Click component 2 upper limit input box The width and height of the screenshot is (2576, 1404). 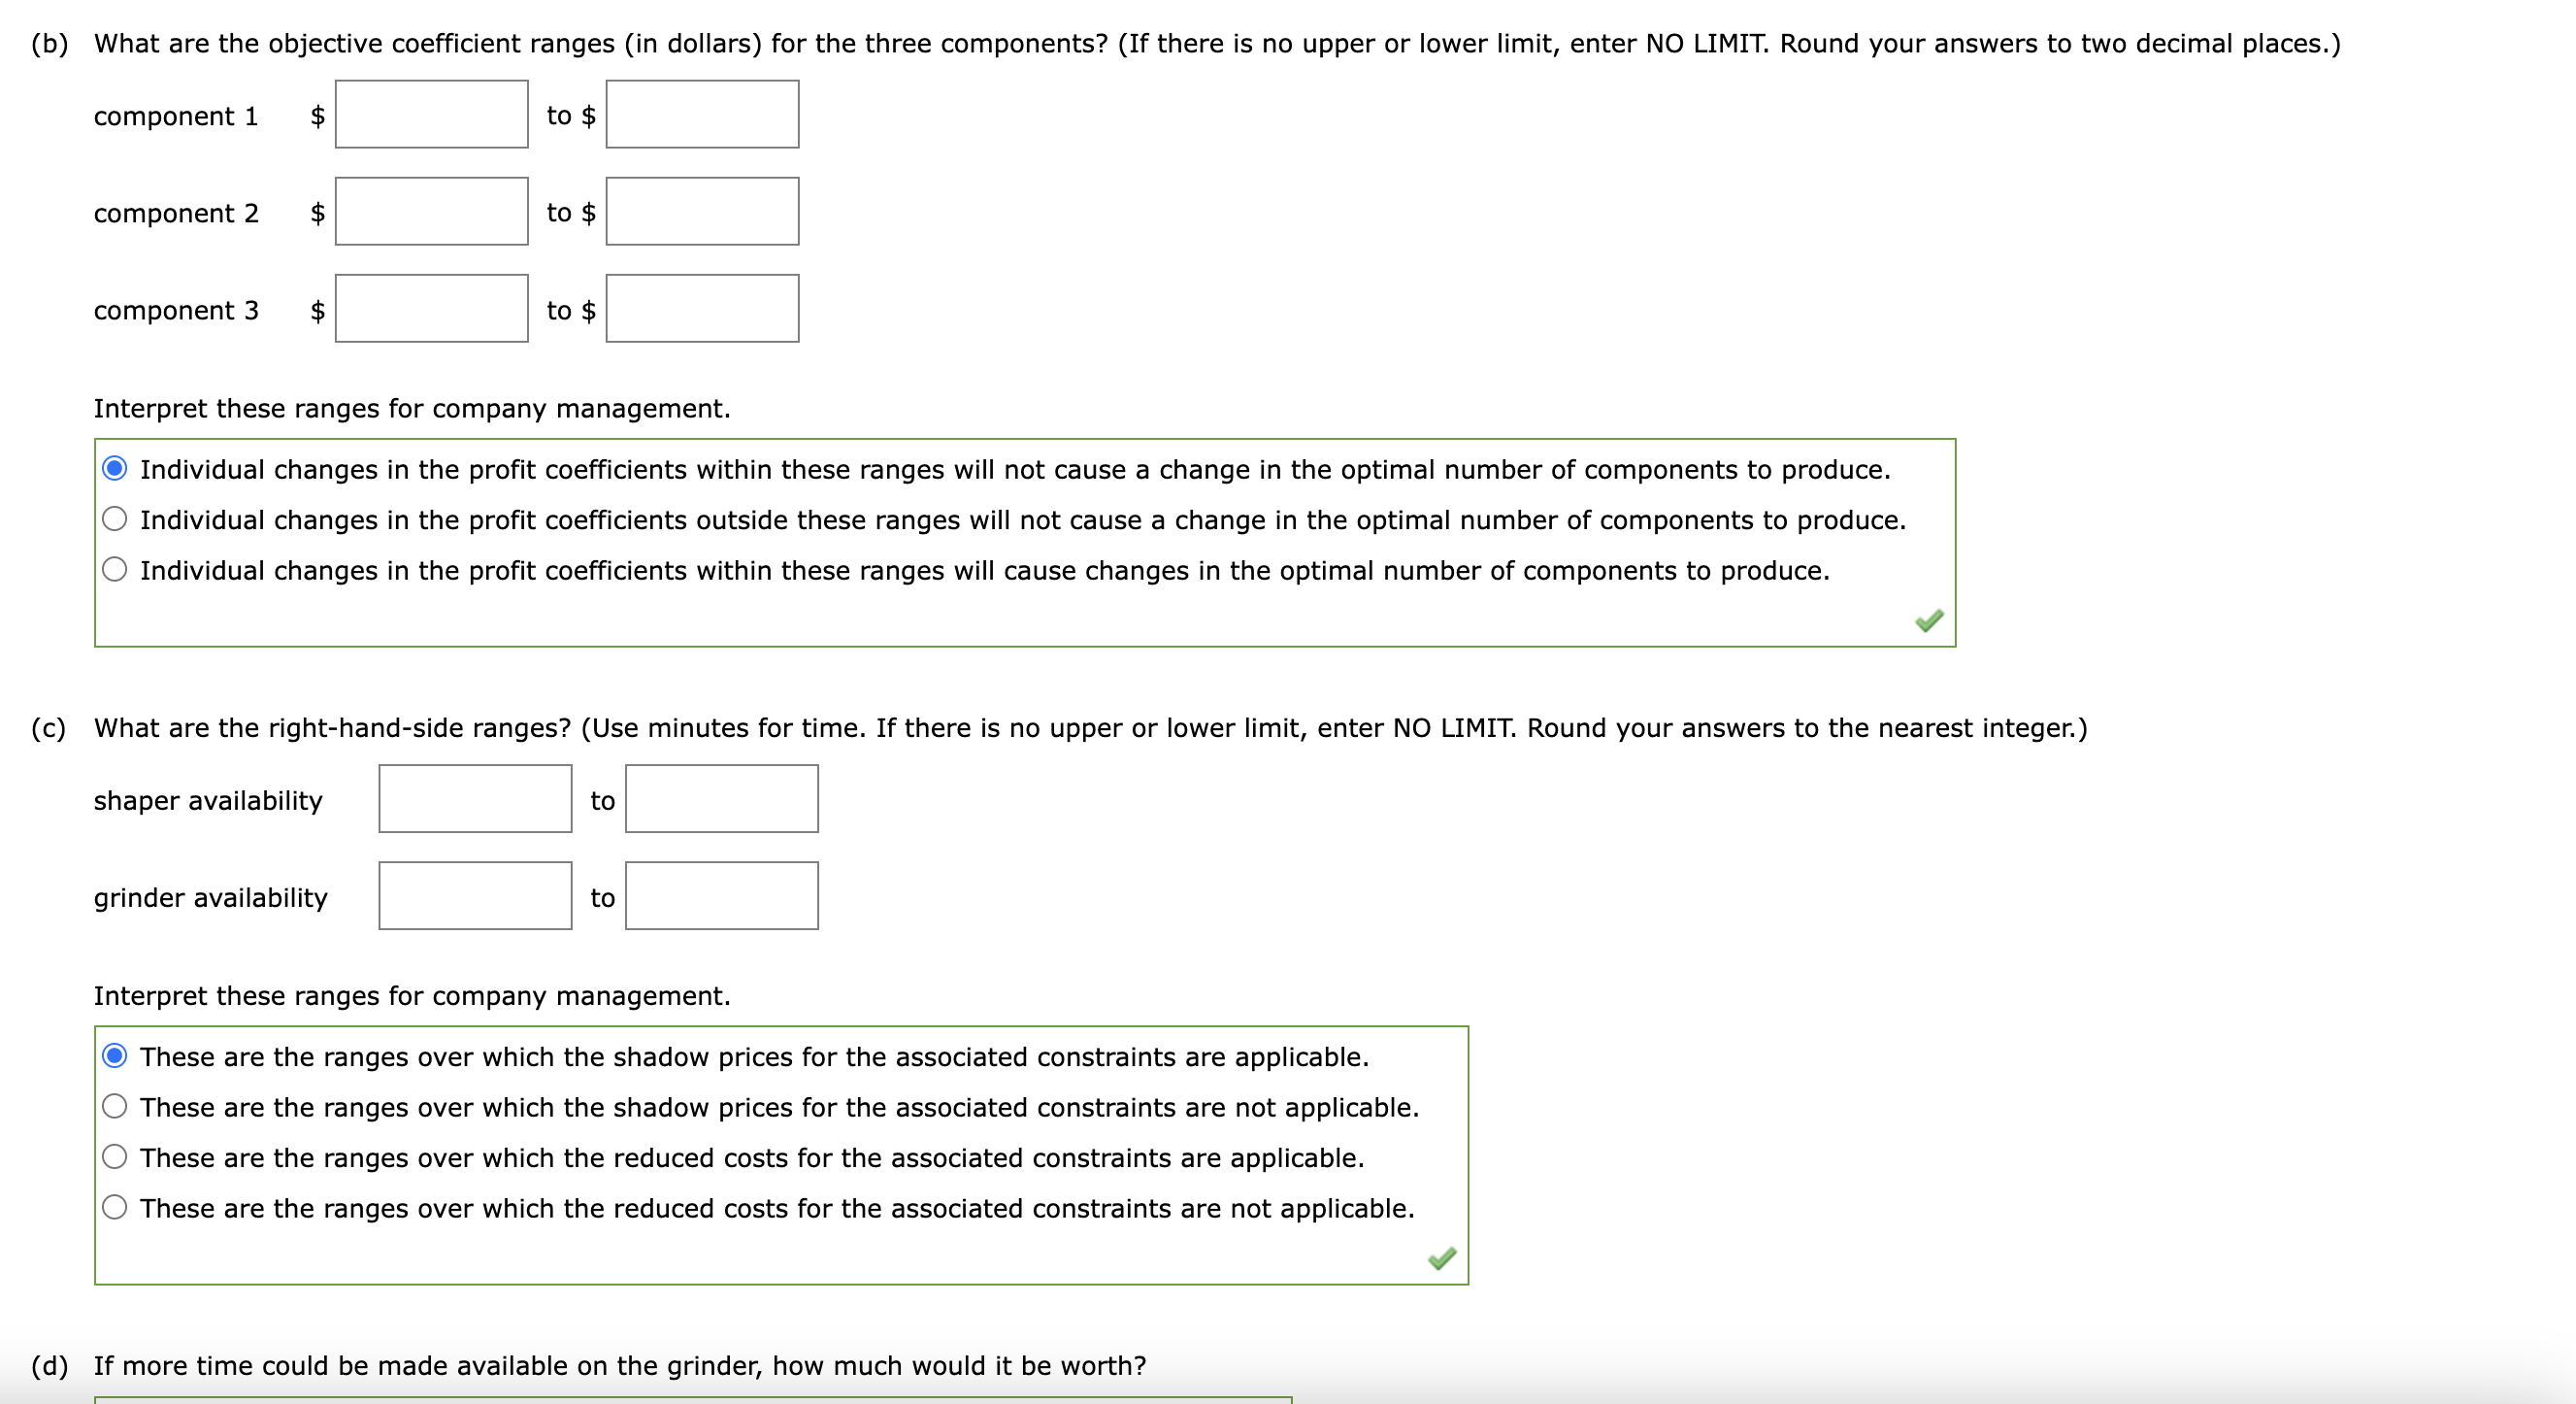pos(701,211)
